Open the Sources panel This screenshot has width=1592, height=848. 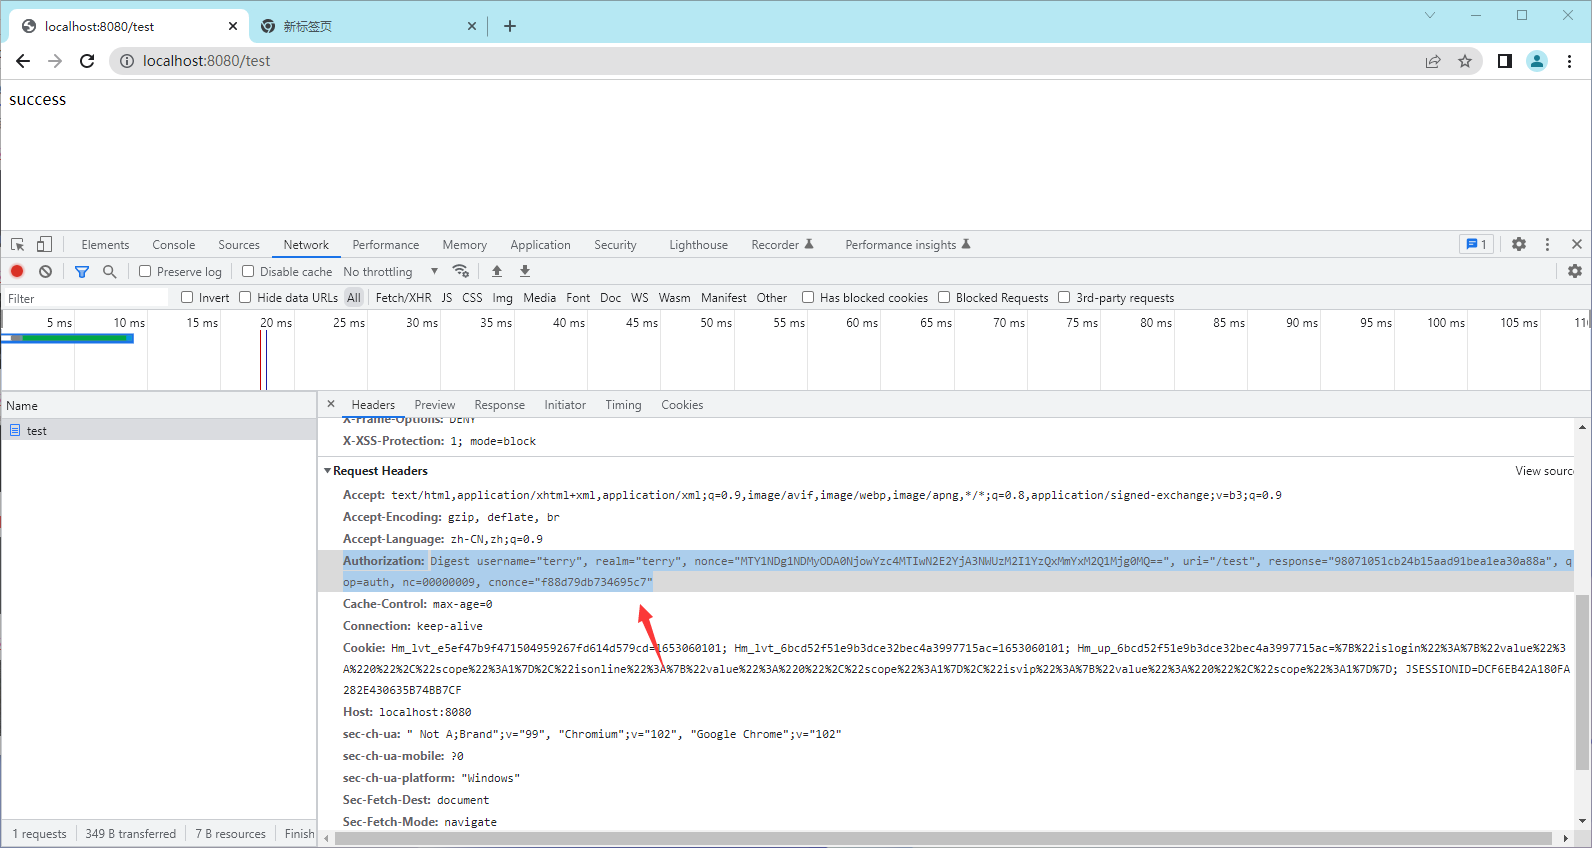[x=239, y=245]
